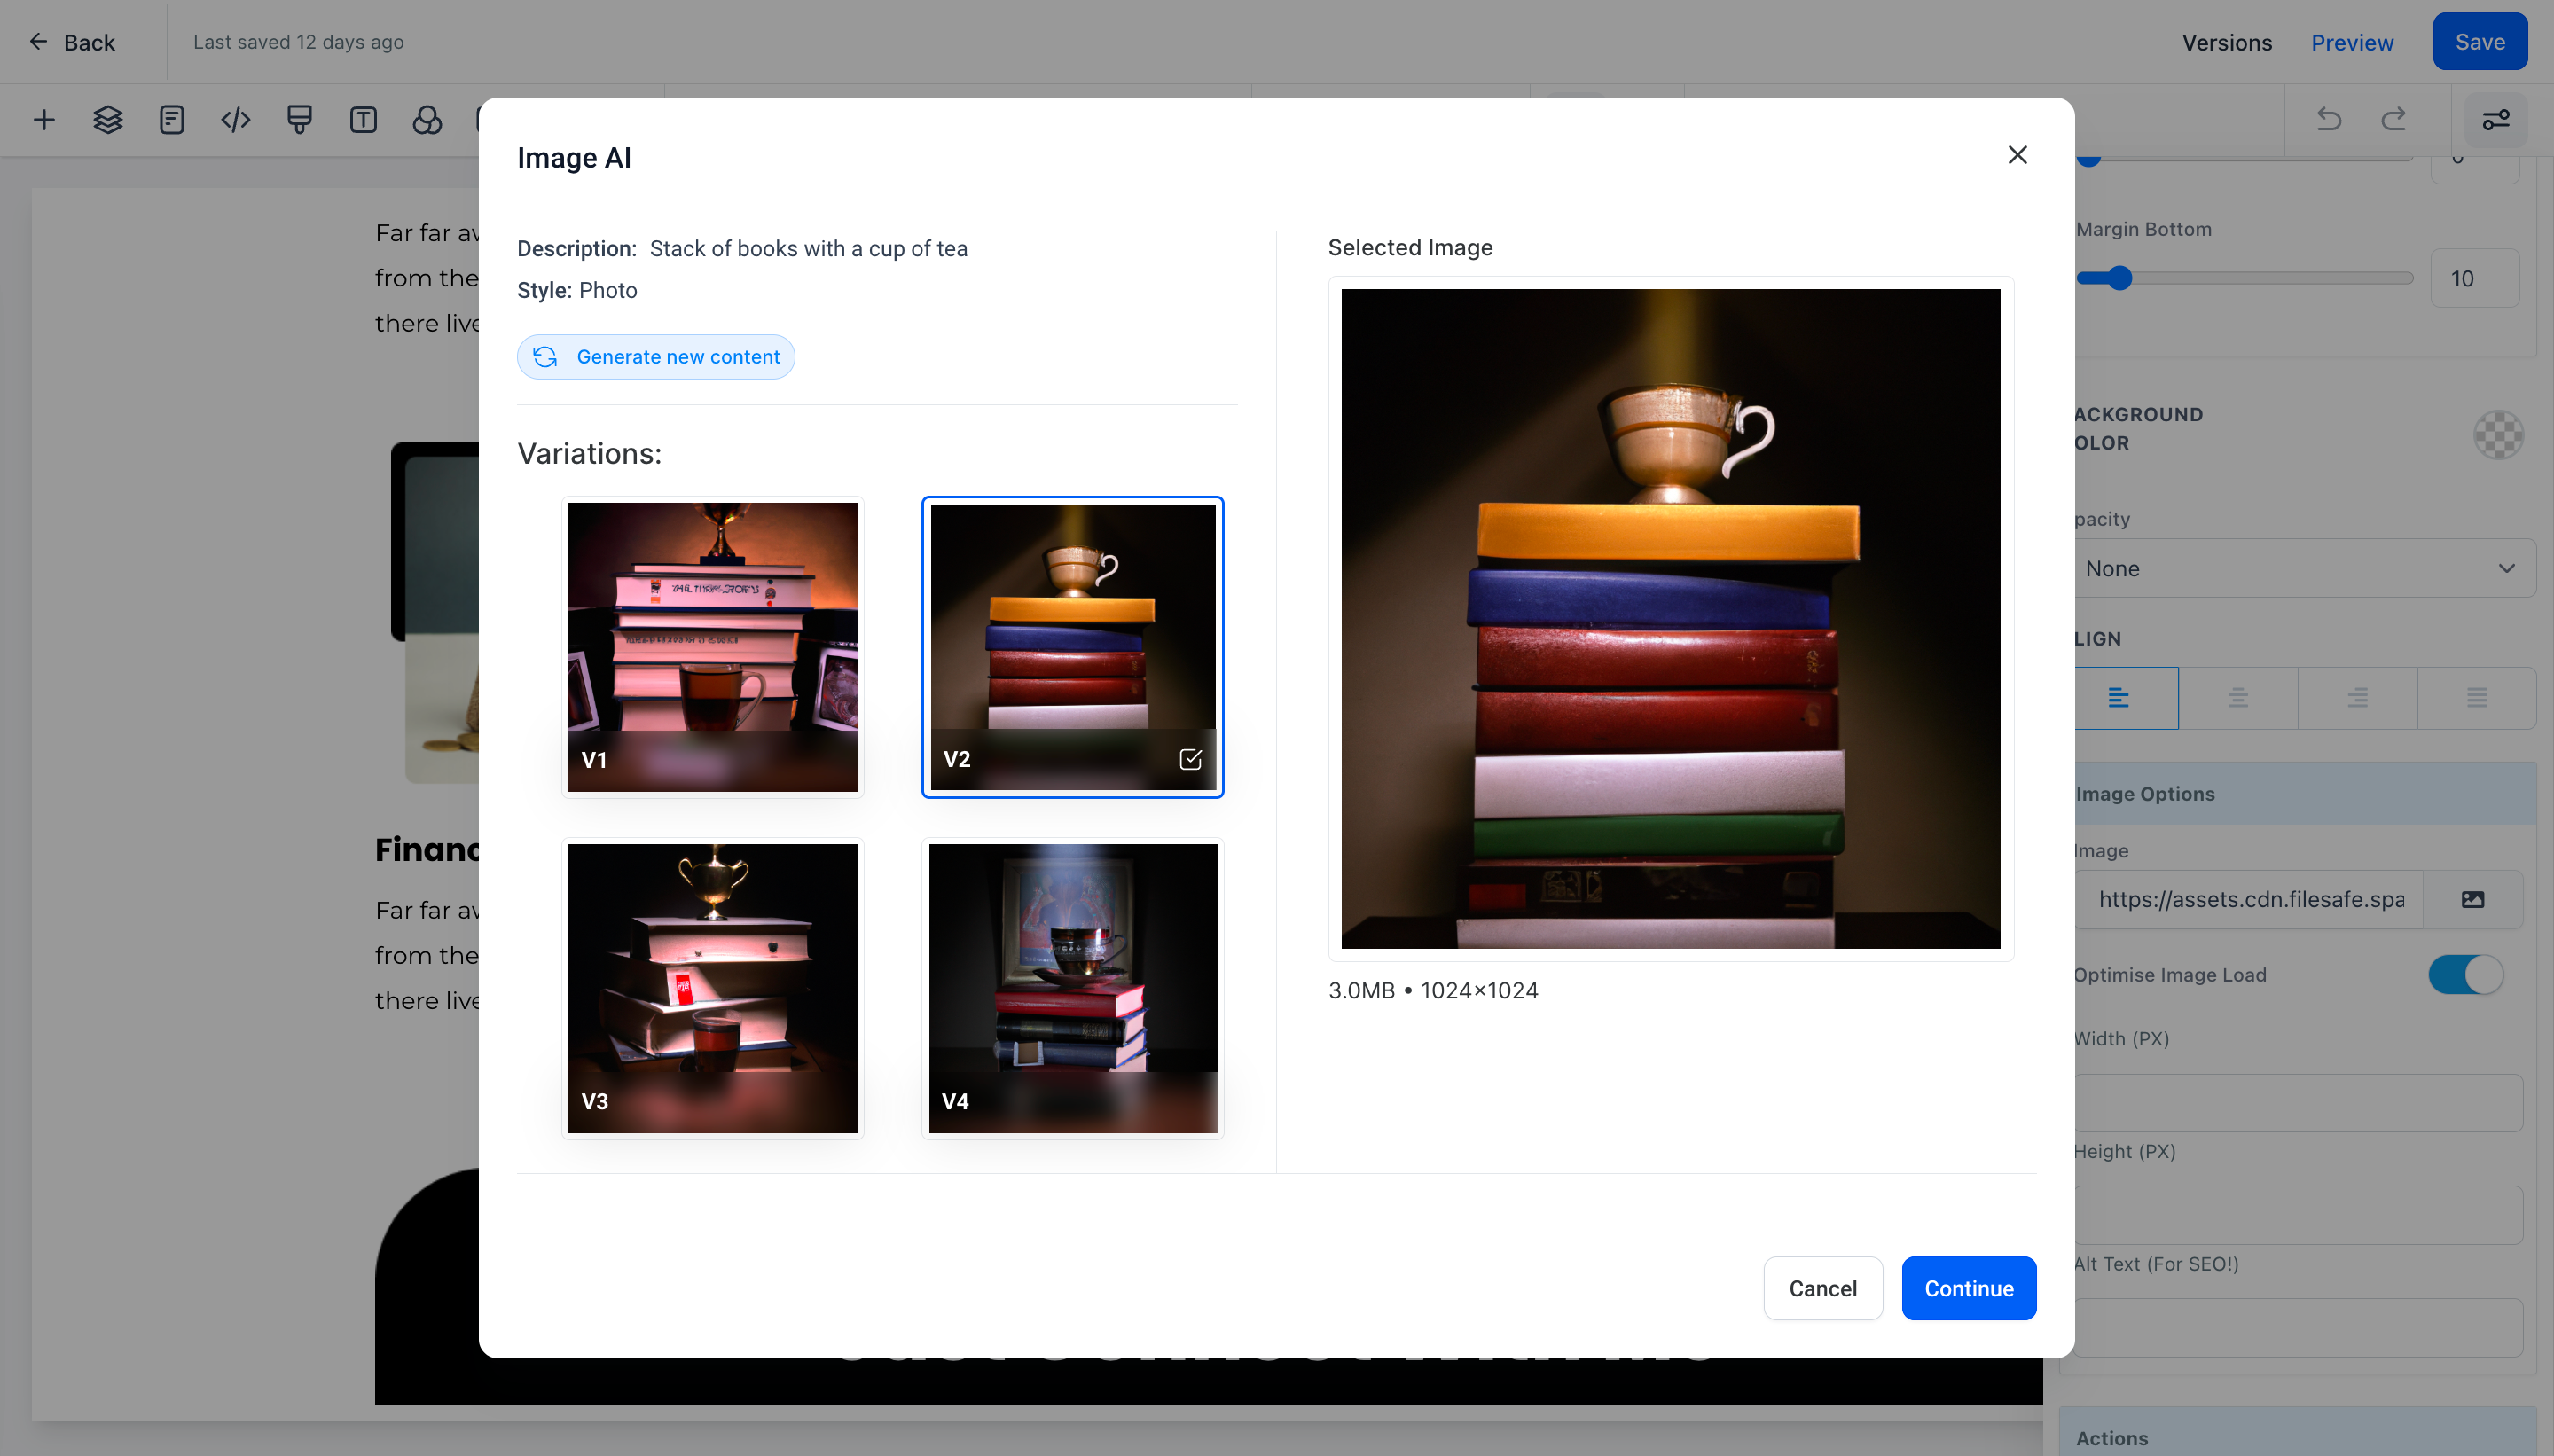Click Generate new content button
The height and width of the screenshot is (1456, 2554).
pos(656,357)
